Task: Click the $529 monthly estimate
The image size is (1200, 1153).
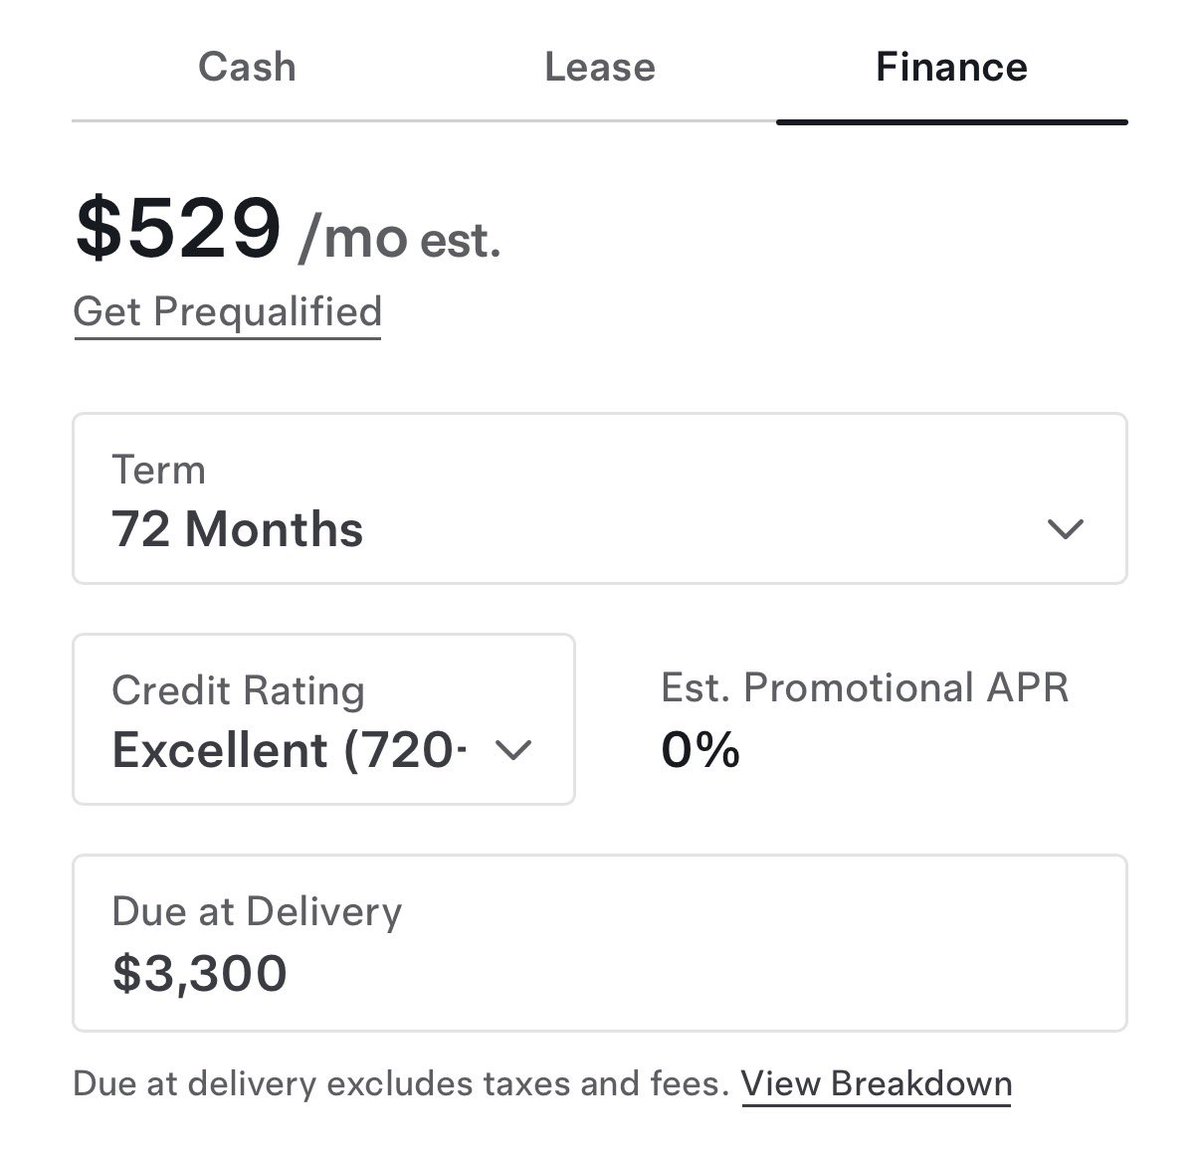Action: (178, 229)
